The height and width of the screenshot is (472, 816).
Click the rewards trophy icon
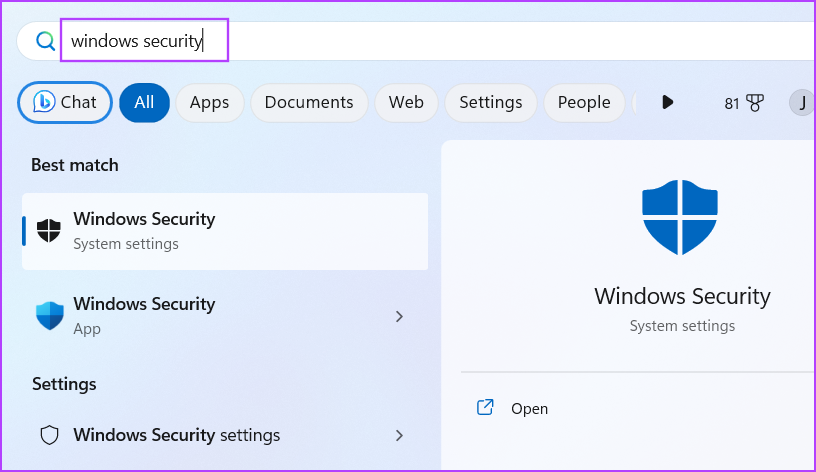pos(755,102)
